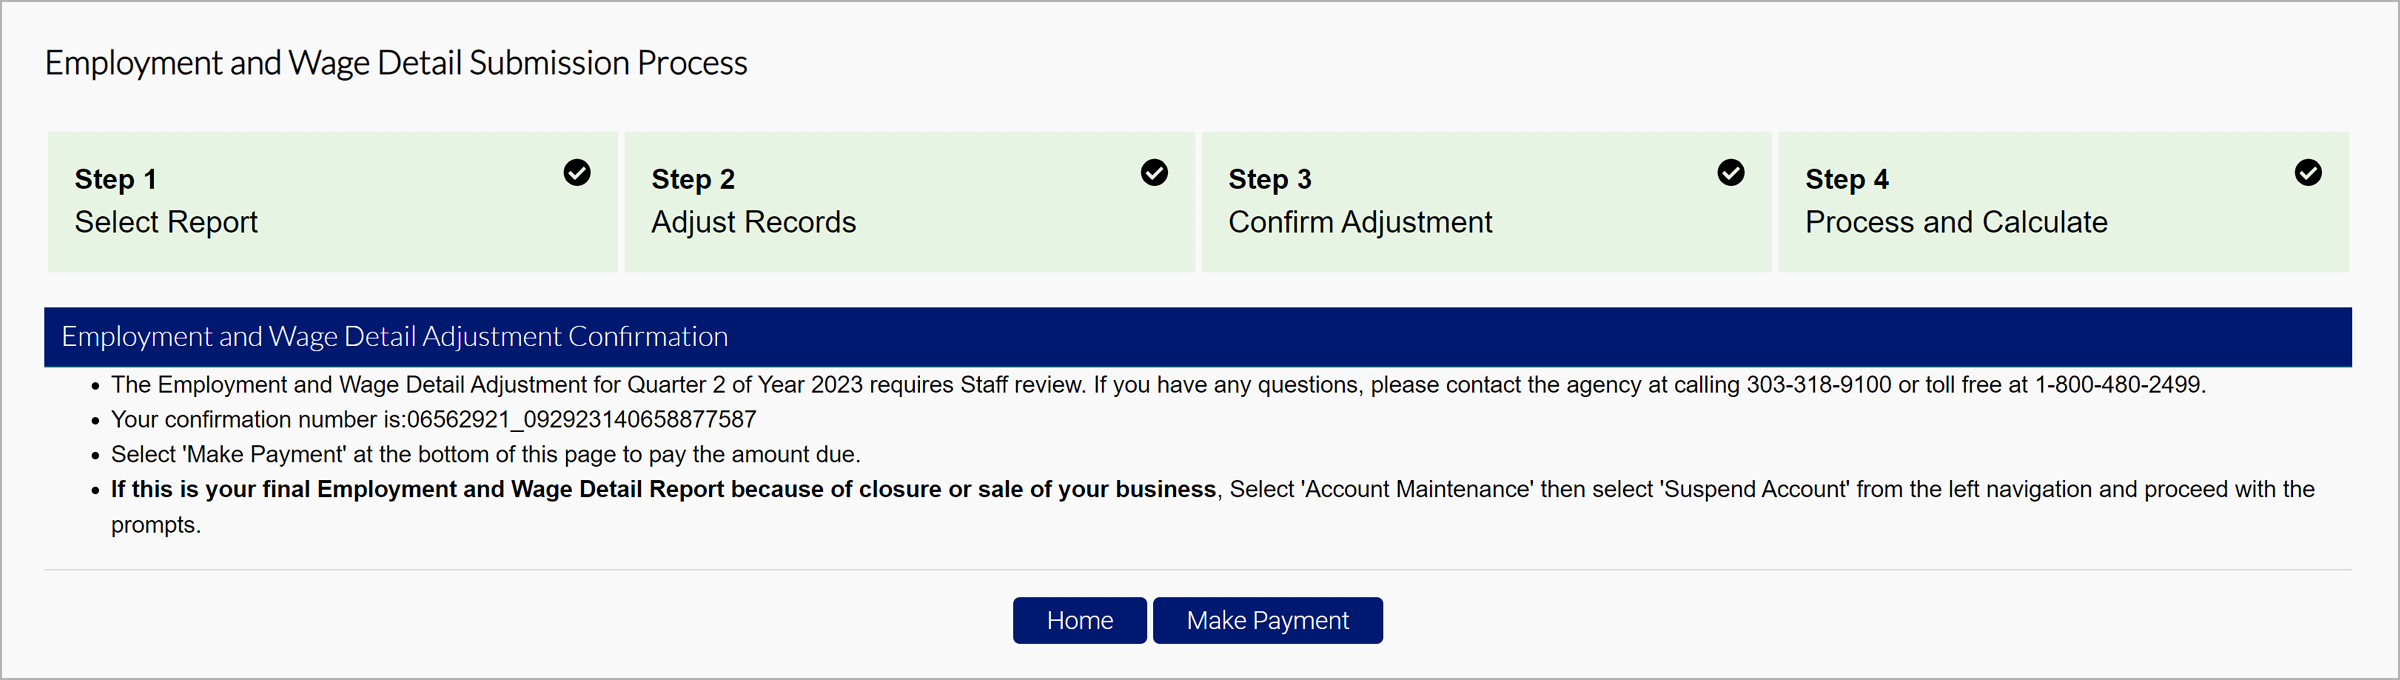Screen dimensions: 2400x680
Task: Click the 'Select Report' step label
Action: coord(166,222)
